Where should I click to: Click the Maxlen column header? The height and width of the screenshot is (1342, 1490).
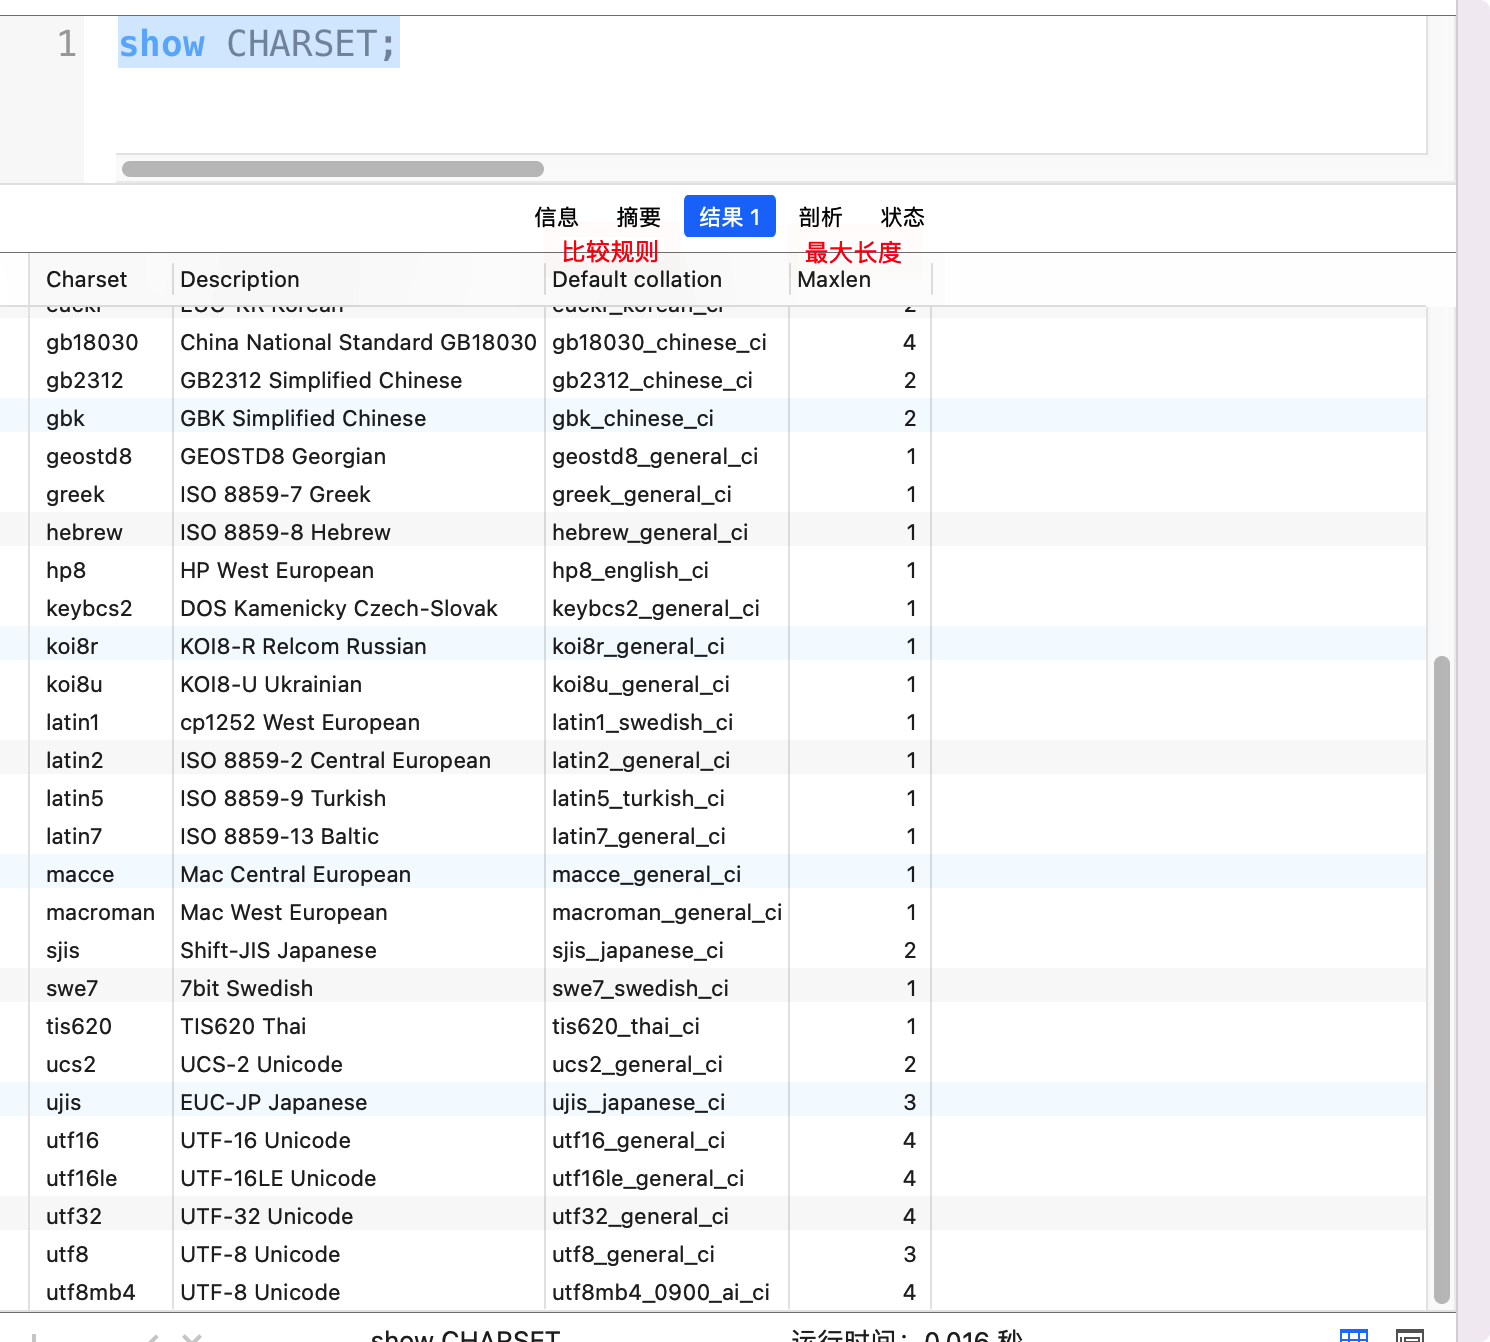tap(834, 279)
